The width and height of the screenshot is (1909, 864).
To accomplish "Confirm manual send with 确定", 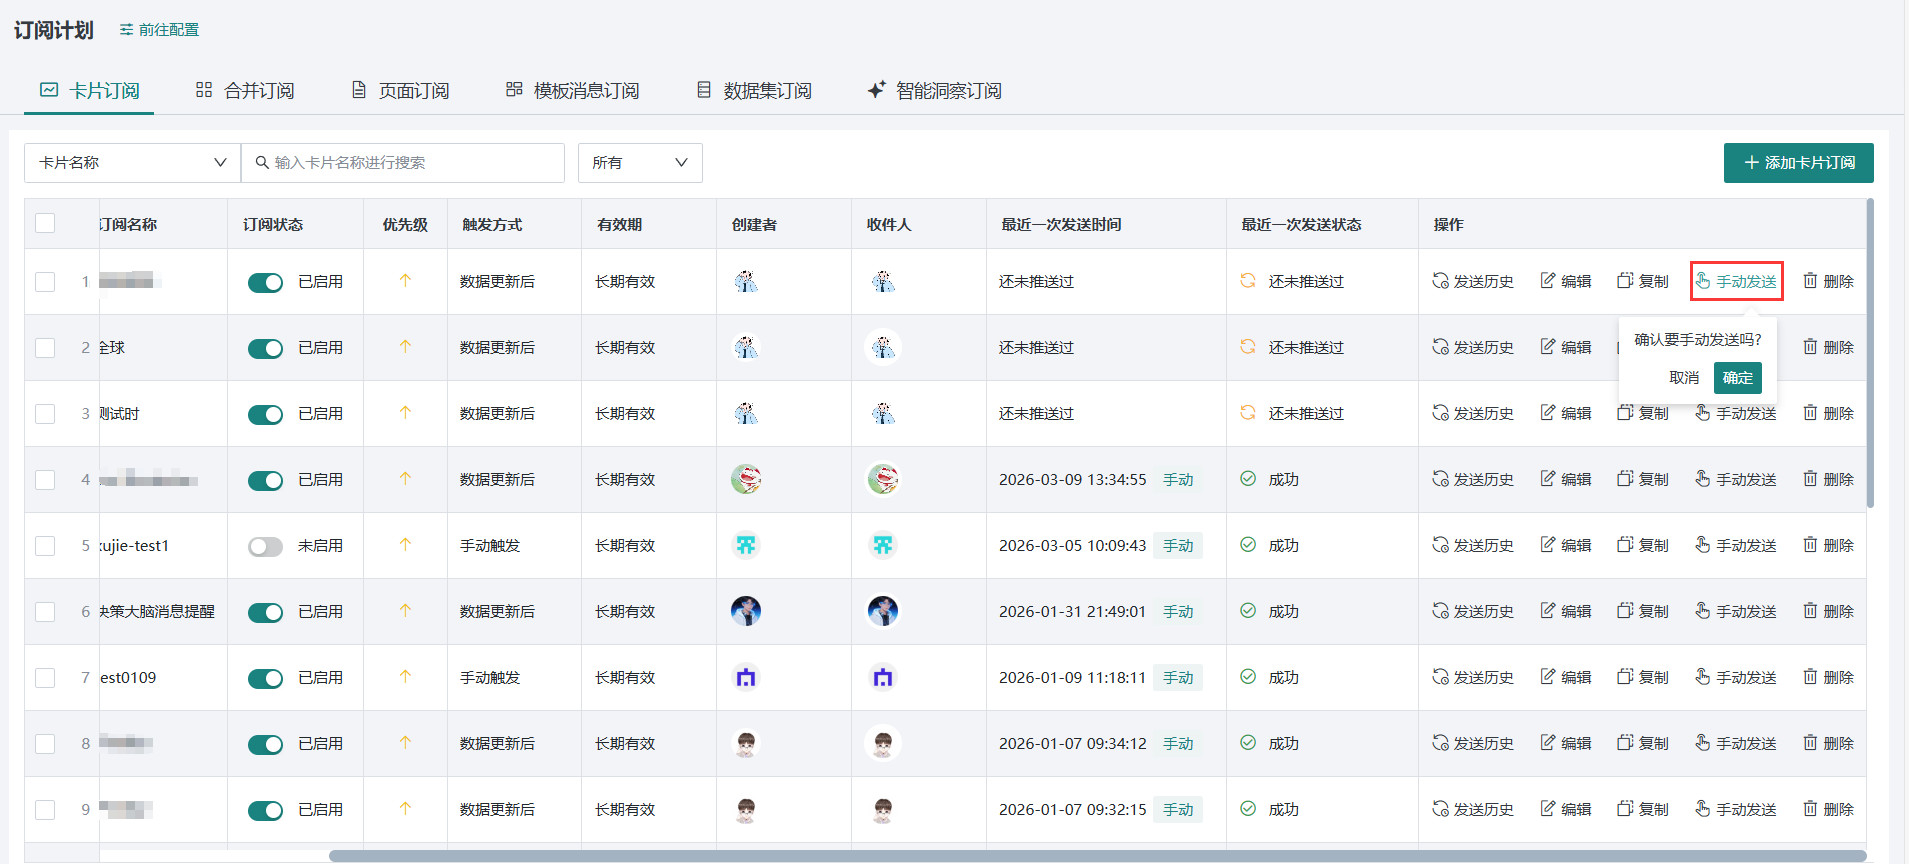I will pyautogui.click(x=1738, y=378).
